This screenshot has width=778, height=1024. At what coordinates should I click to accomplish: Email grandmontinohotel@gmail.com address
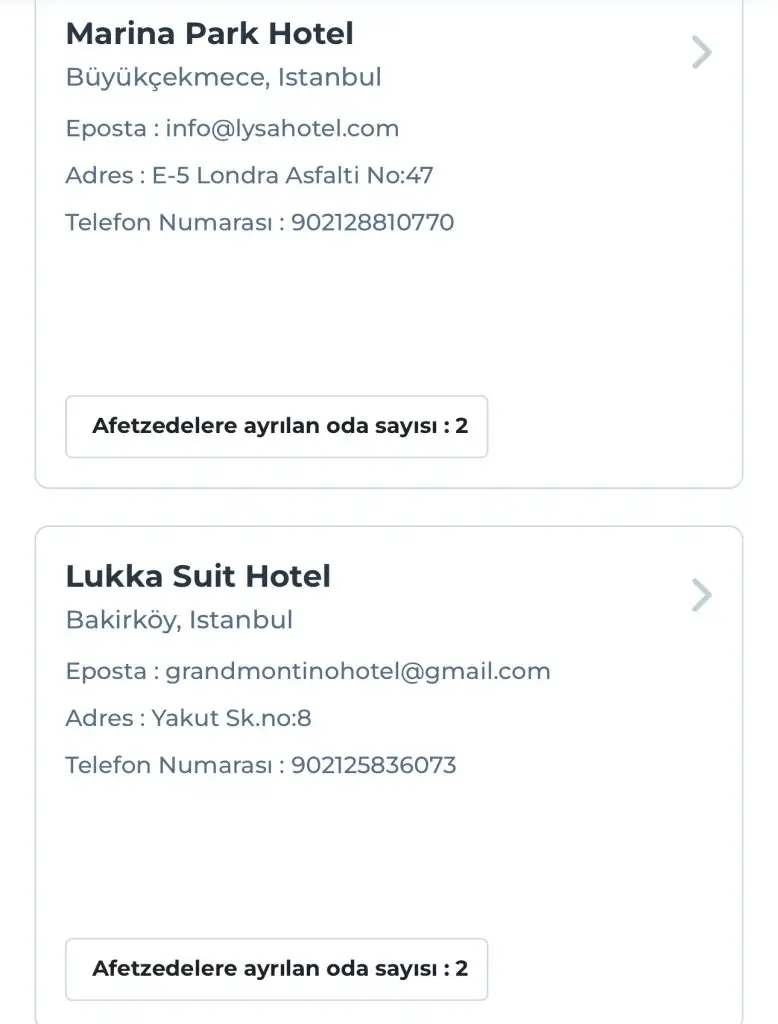point(358,671)
